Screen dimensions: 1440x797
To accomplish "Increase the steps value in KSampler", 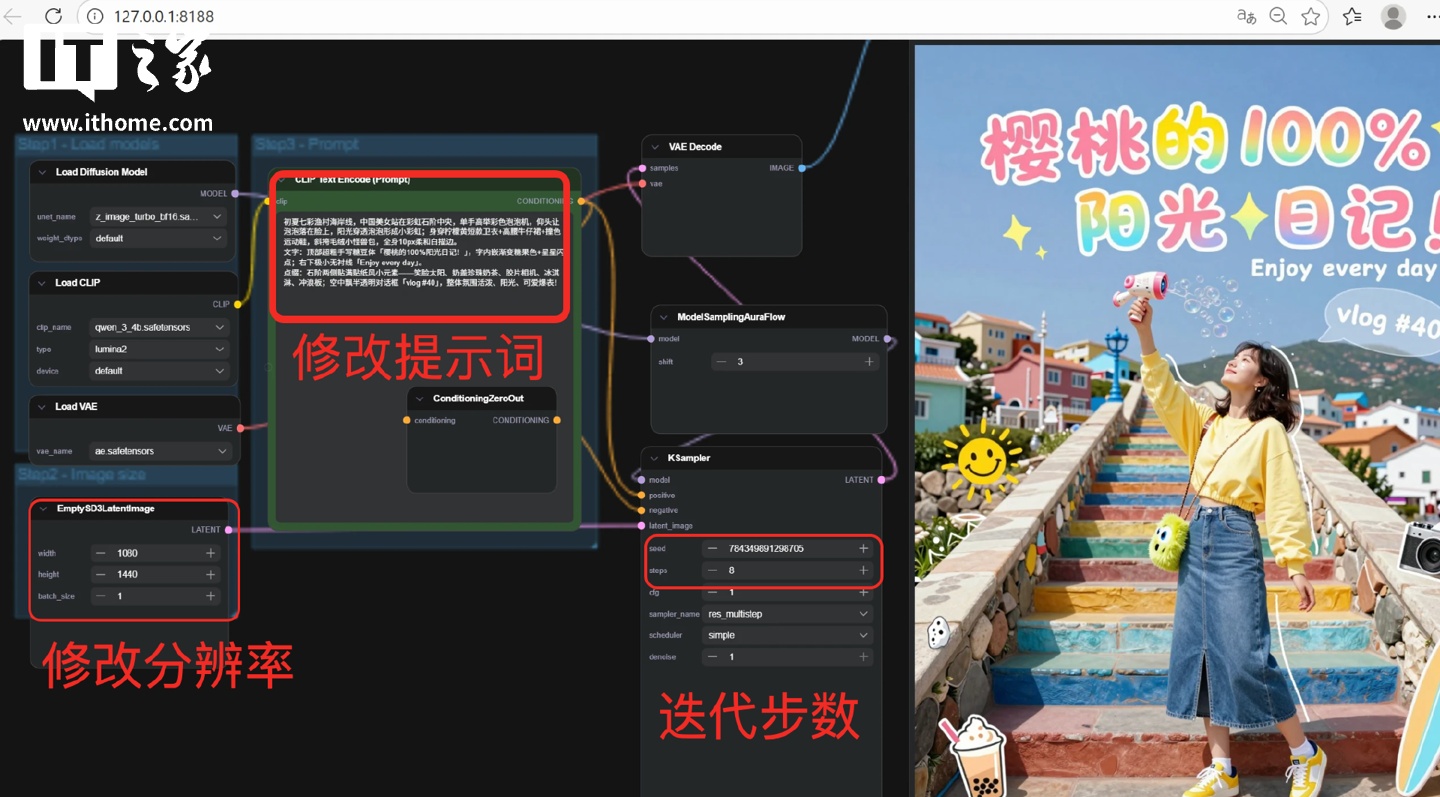I will pyautogui.click(x=863, y=571).
